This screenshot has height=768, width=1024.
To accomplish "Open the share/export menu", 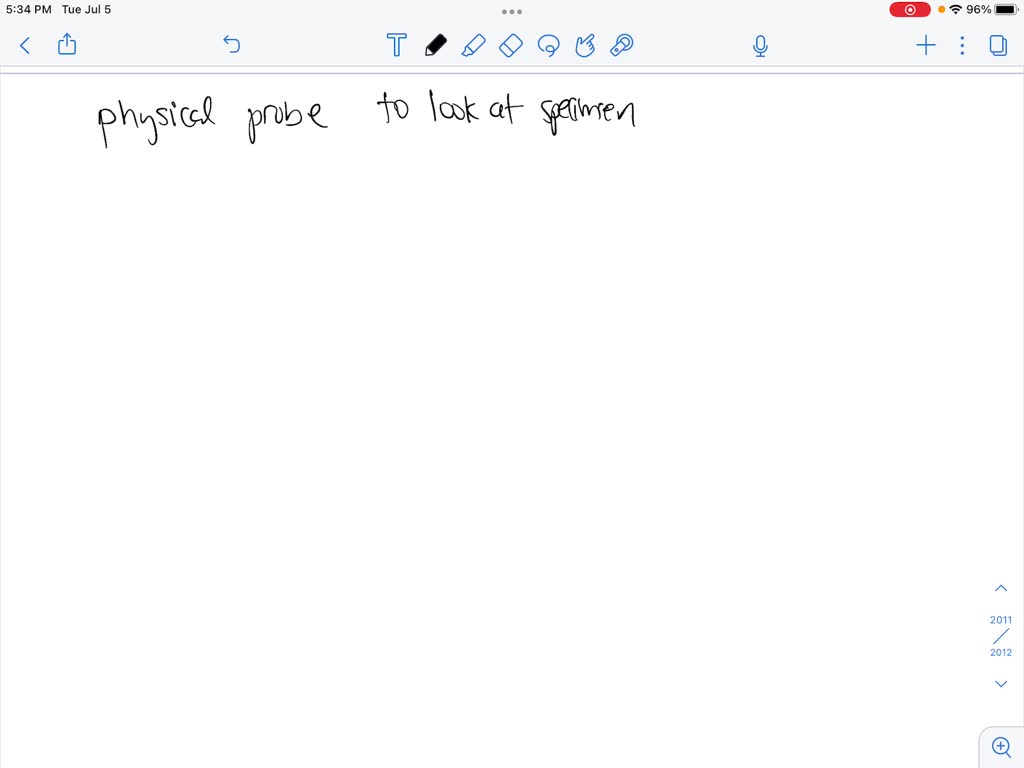I will coord(67,44).
